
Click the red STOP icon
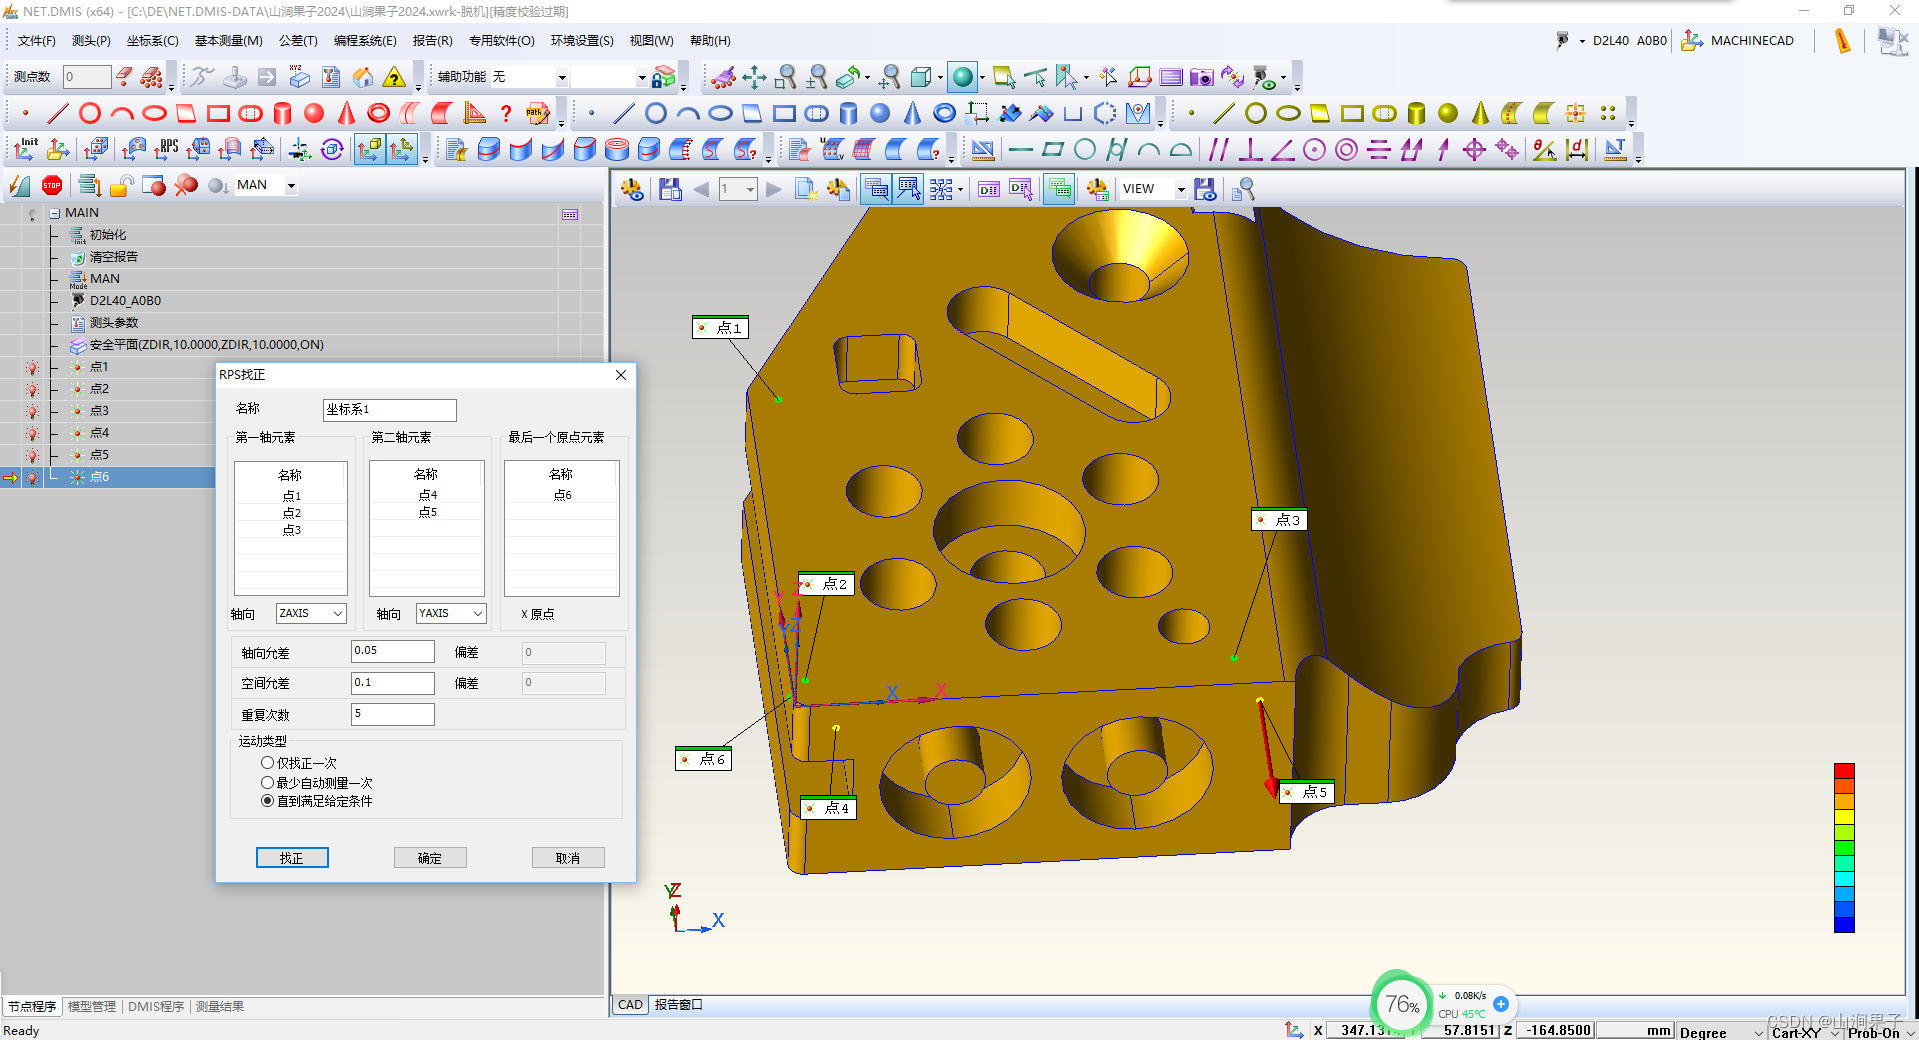pos(52,185)
